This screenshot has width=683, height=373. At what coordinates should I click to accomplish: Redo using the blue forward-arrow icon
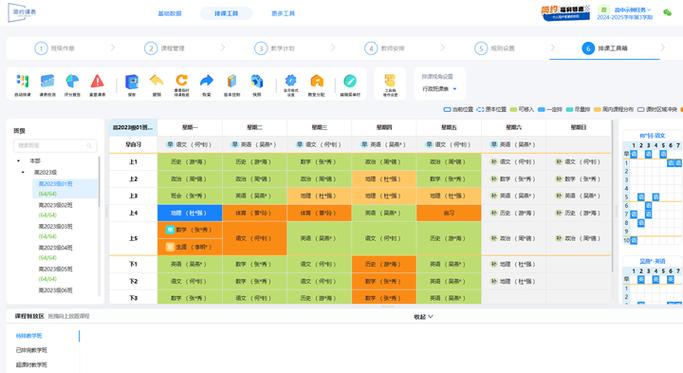pos(206,81)
